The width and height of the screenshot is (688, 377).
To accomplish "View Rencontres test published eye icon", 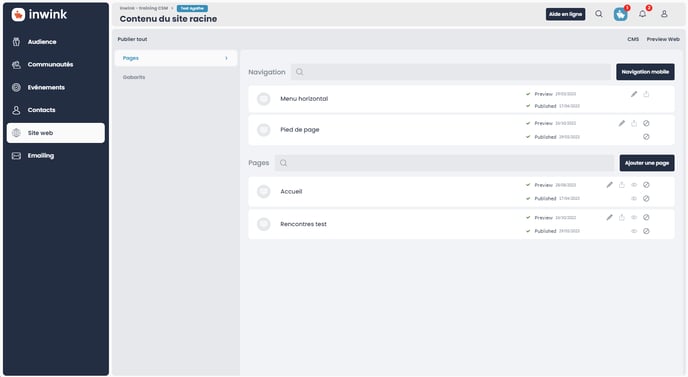I will [634, 231].
